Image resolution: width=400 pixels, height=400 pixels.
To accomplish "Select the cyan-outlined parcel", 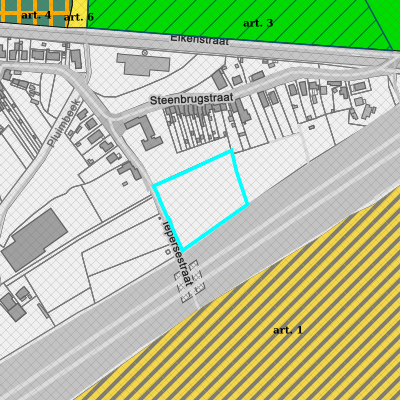I will [201, 199].
